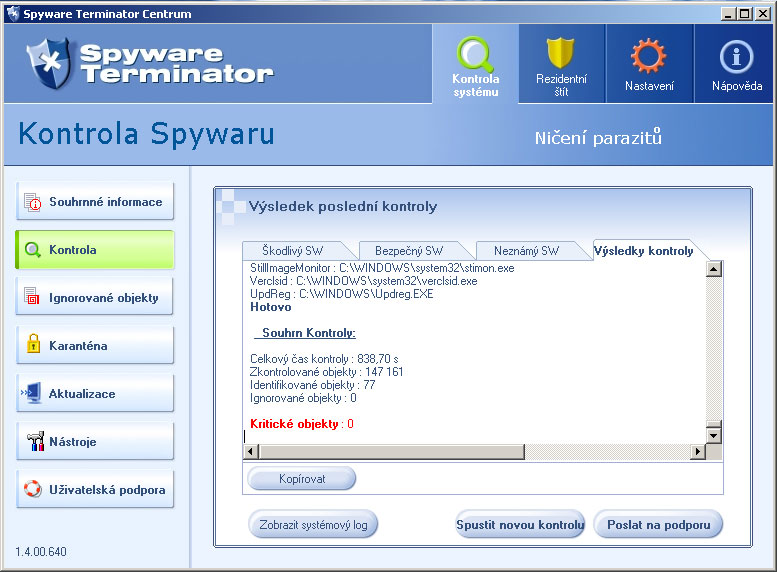This screenshot has height=572, width=777.
Task: Click title bar application icon
Action: coord(12,13)
